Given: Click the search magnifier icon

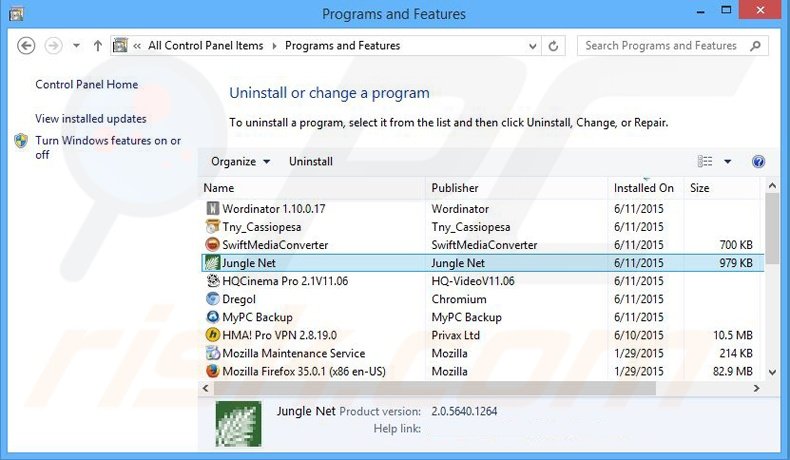Looking at the screenshot, I should point(755,46).
